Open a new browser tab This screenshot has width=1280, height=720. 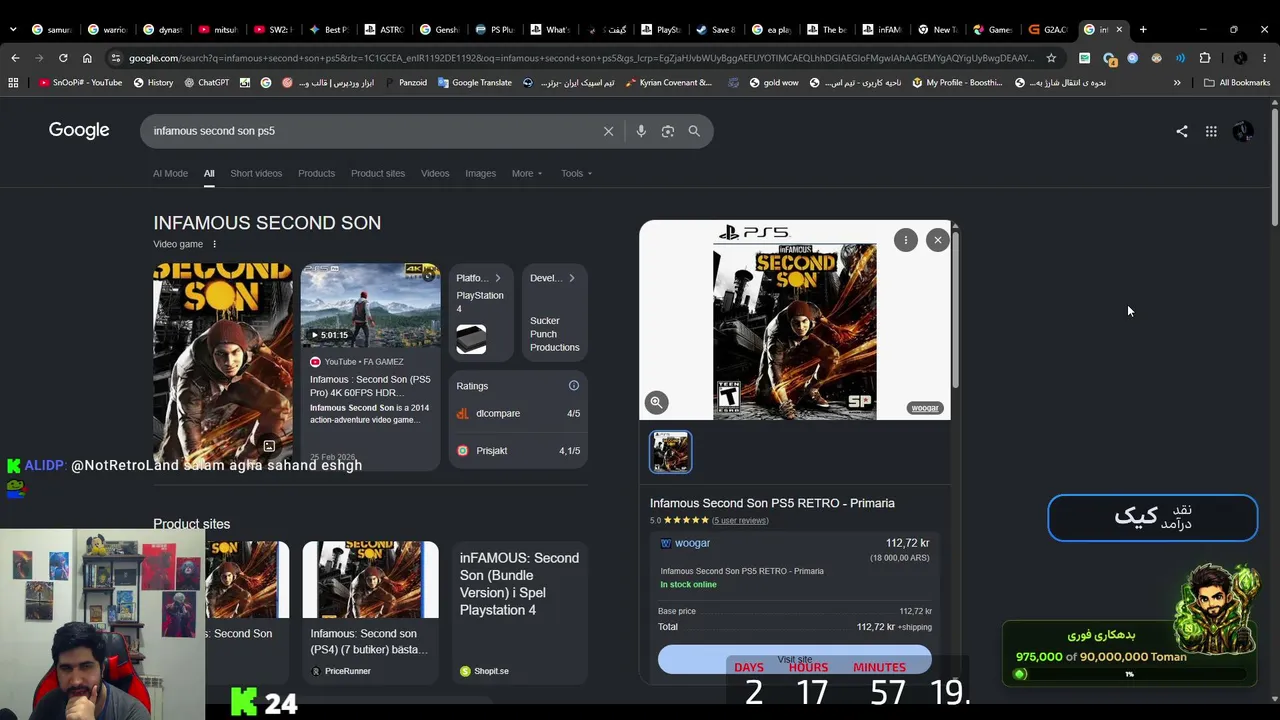tap(1143, 29)
